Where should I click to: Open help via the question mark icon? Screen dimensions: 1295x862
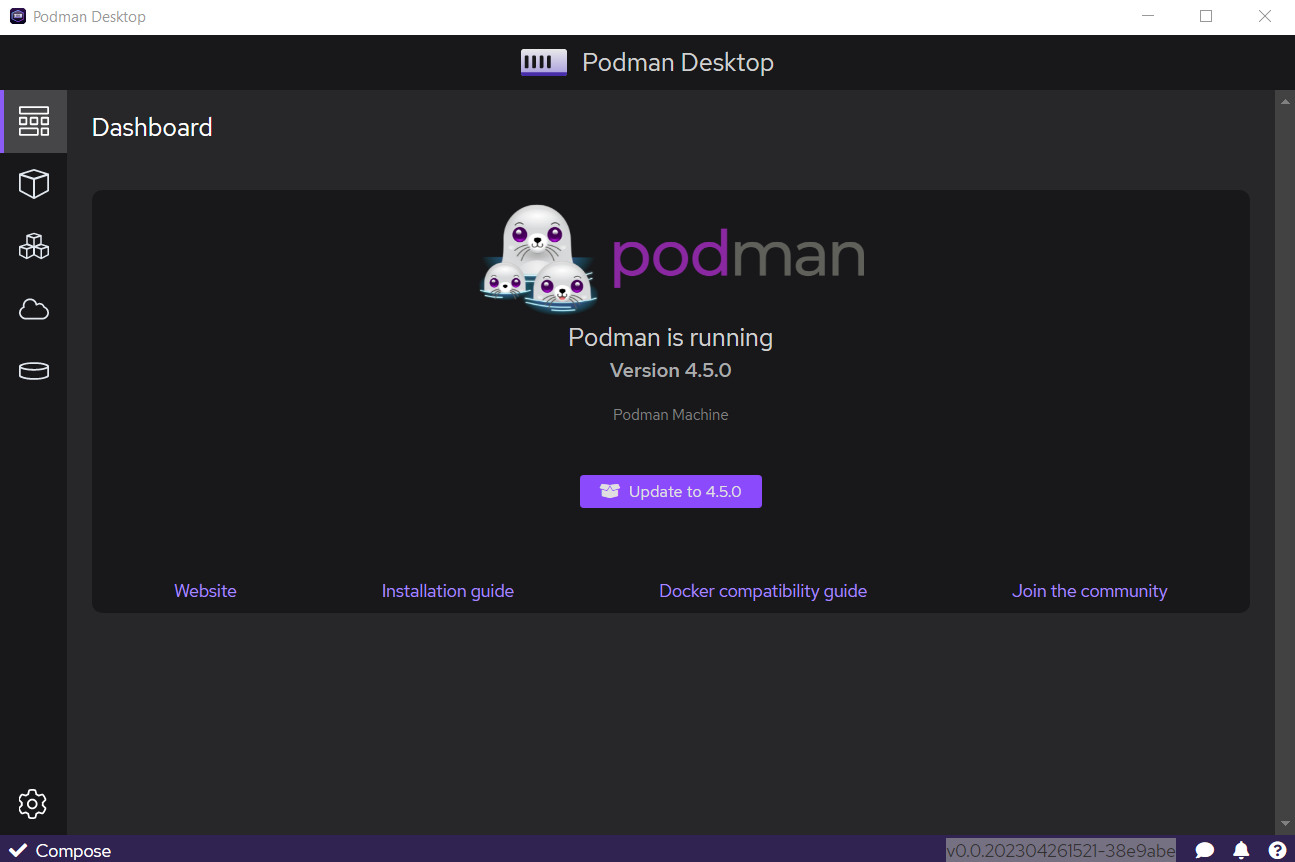(x=1277, y=850)
